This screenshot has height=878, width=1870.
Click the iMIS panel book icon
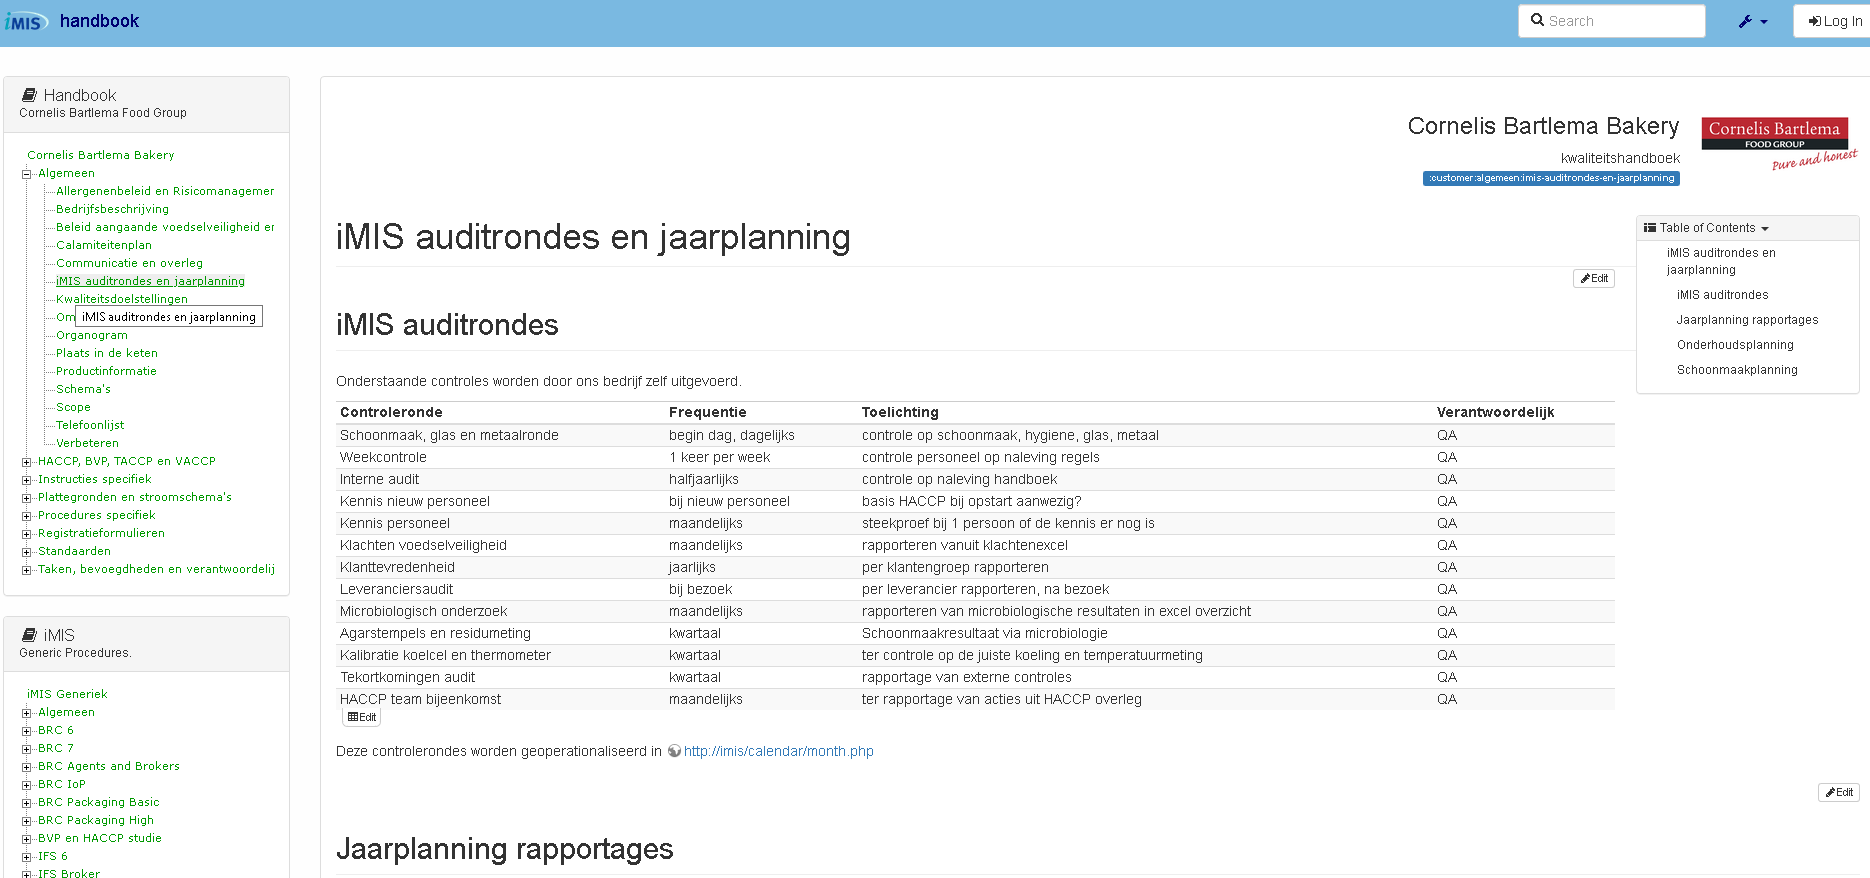pos(29,635)
